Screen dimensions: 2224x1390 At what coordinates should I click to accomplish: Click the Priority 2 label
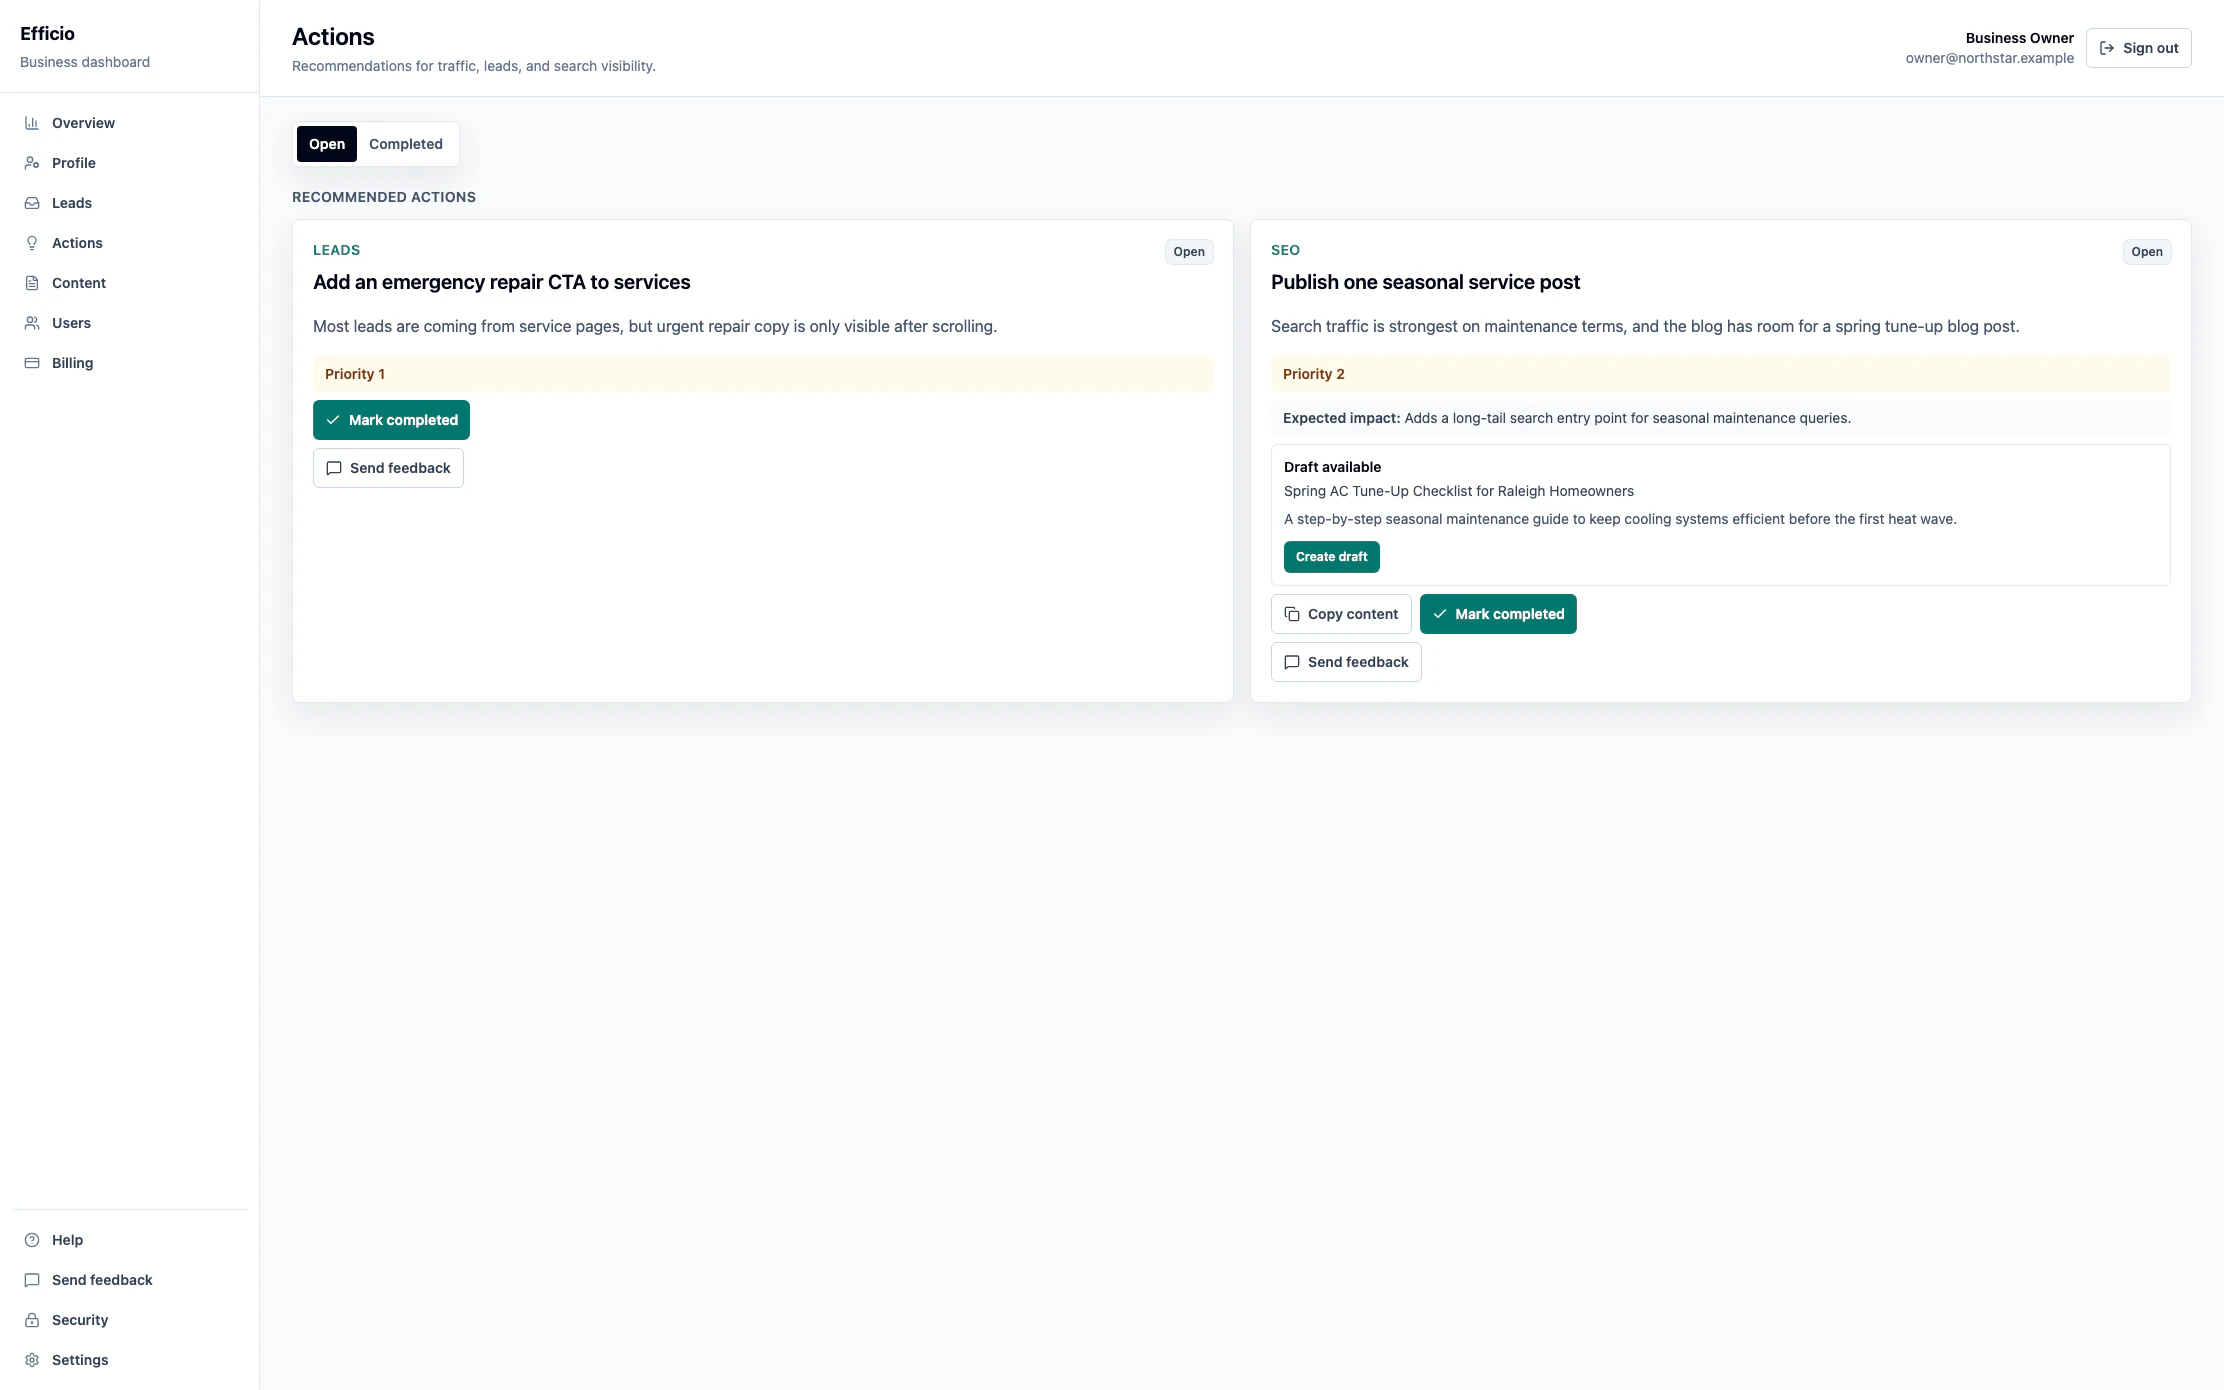1314,374
